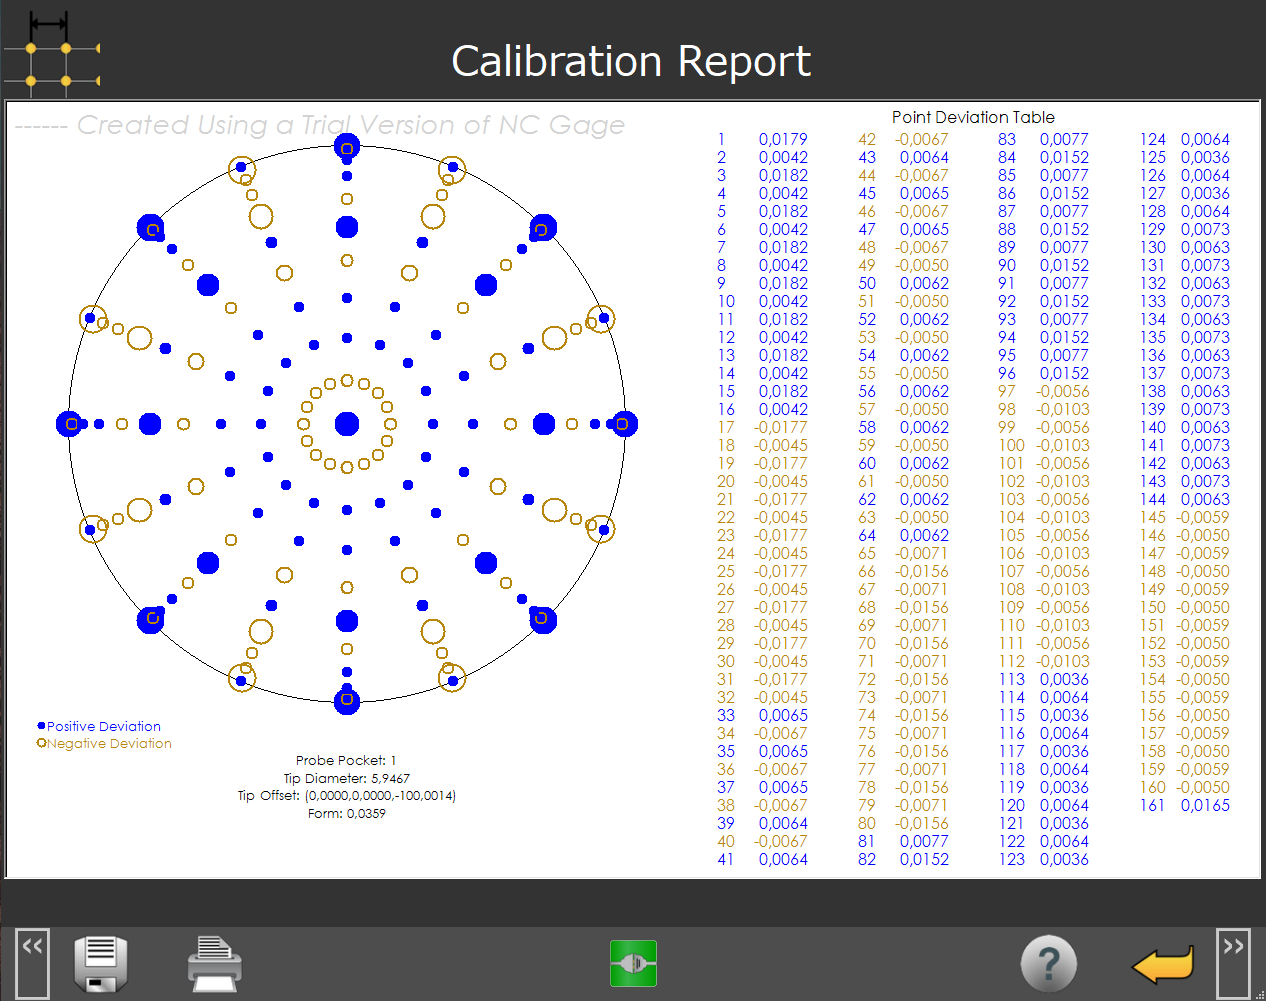
Task: Click the Tip Offset coordinates text
Action: click(x=346, y=796)
